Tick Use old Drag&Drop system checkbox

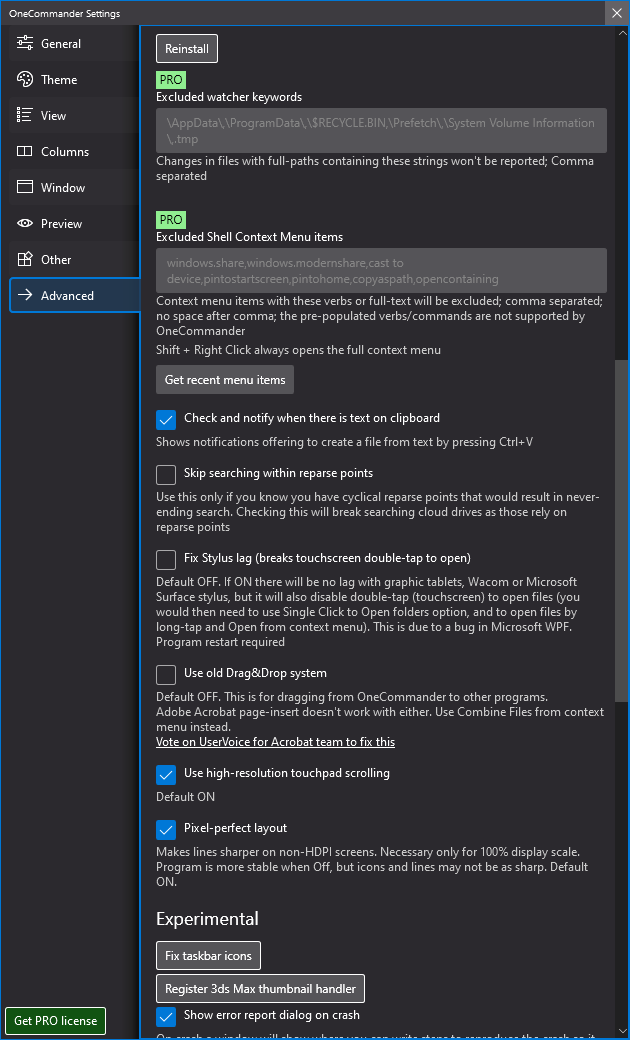(x=166, y=674)
